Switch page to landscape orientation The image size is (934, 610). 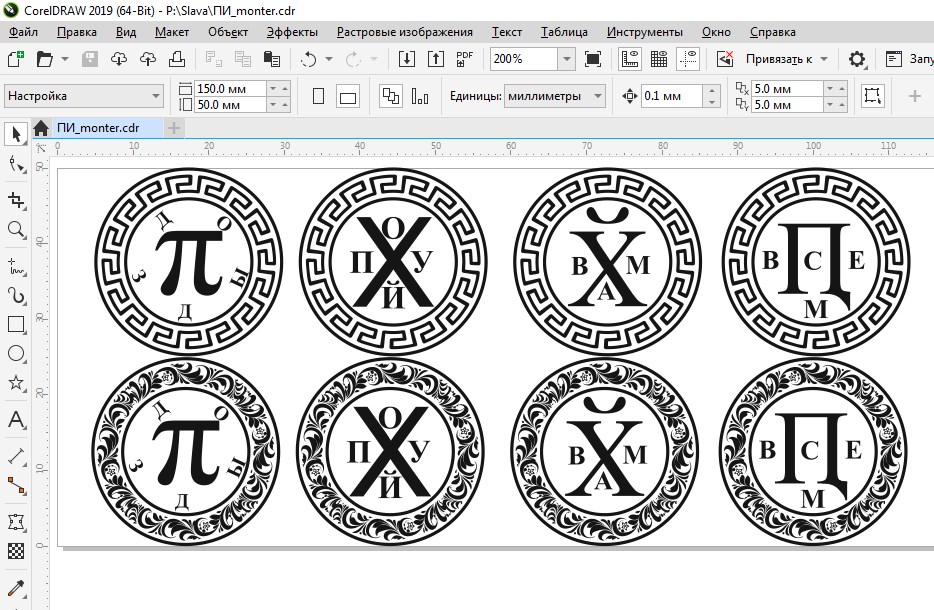click(x=348, y=97)
